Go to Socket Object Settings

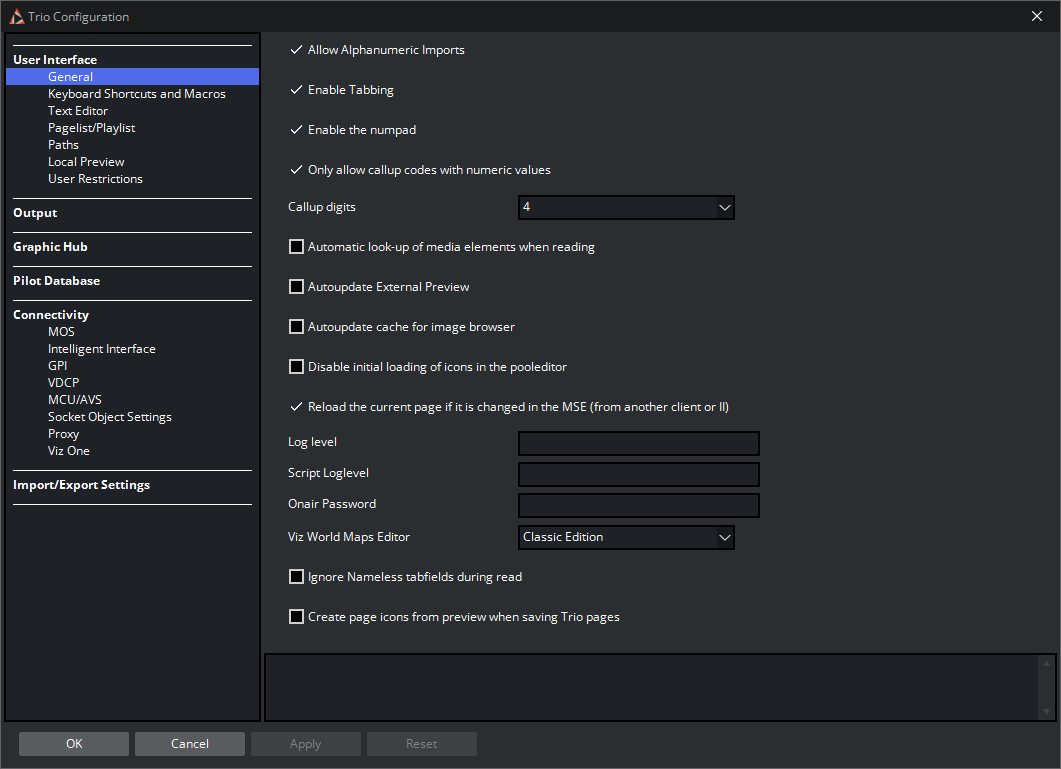pyautogui.click(x=110, y=417)
